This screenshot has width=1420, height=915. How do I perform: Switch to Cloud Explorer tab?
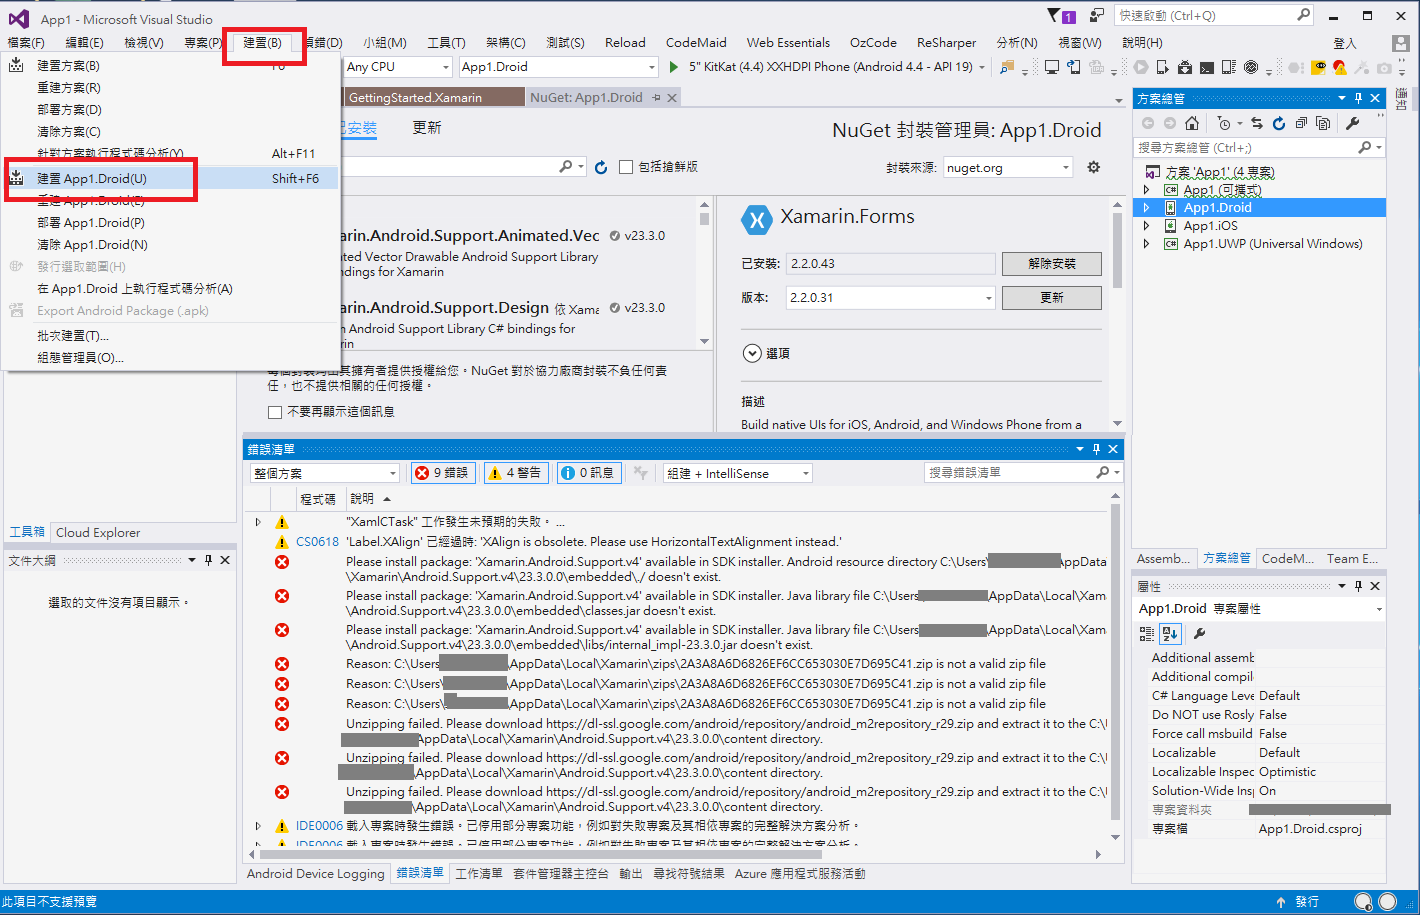[x=98, y=532]
